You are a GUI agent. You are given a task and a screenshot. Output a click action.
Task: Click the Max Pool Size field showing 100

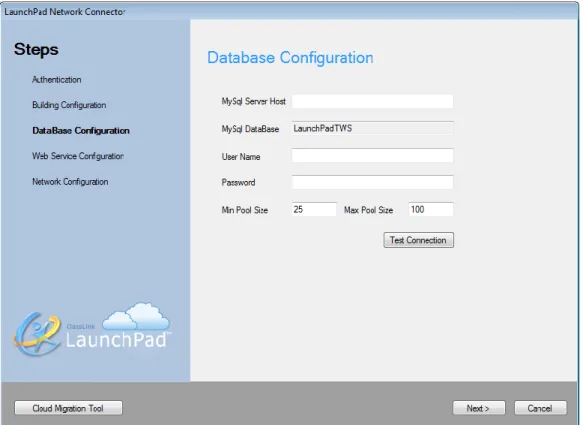pos(431,209)
